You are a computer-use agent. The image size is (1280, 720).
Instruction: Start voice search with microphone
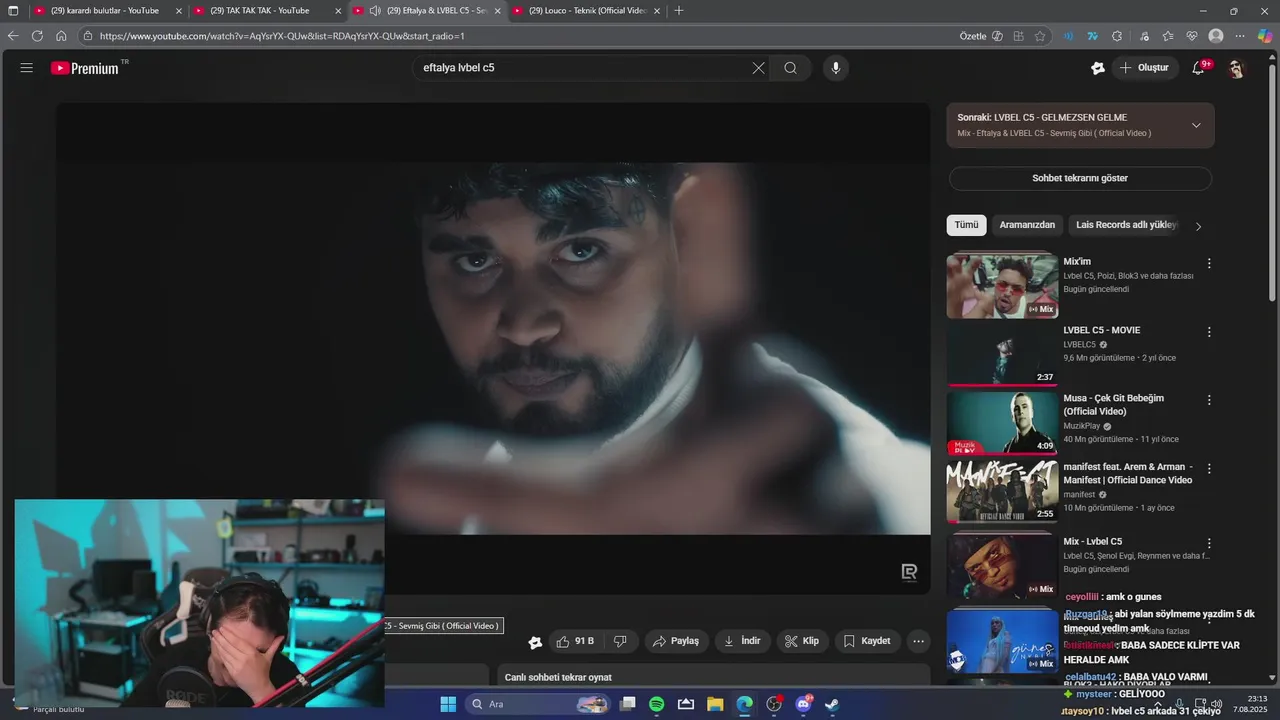836,68
